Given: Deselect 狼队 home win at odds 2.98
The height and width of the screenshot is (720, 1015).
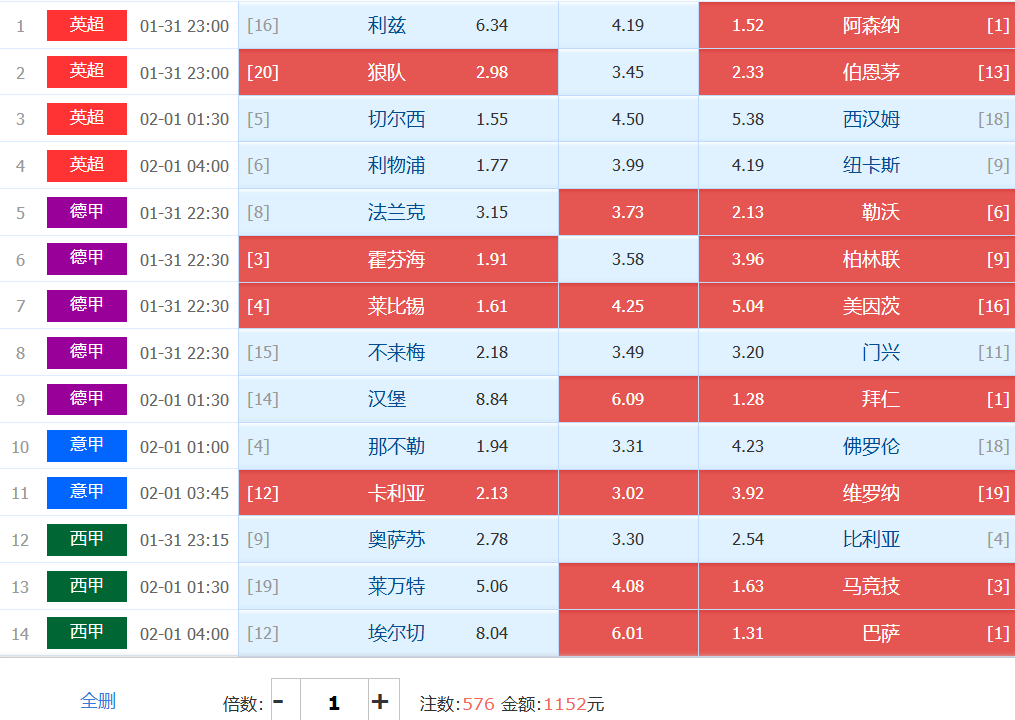Looking at the screenshot, I should [398, 72].
